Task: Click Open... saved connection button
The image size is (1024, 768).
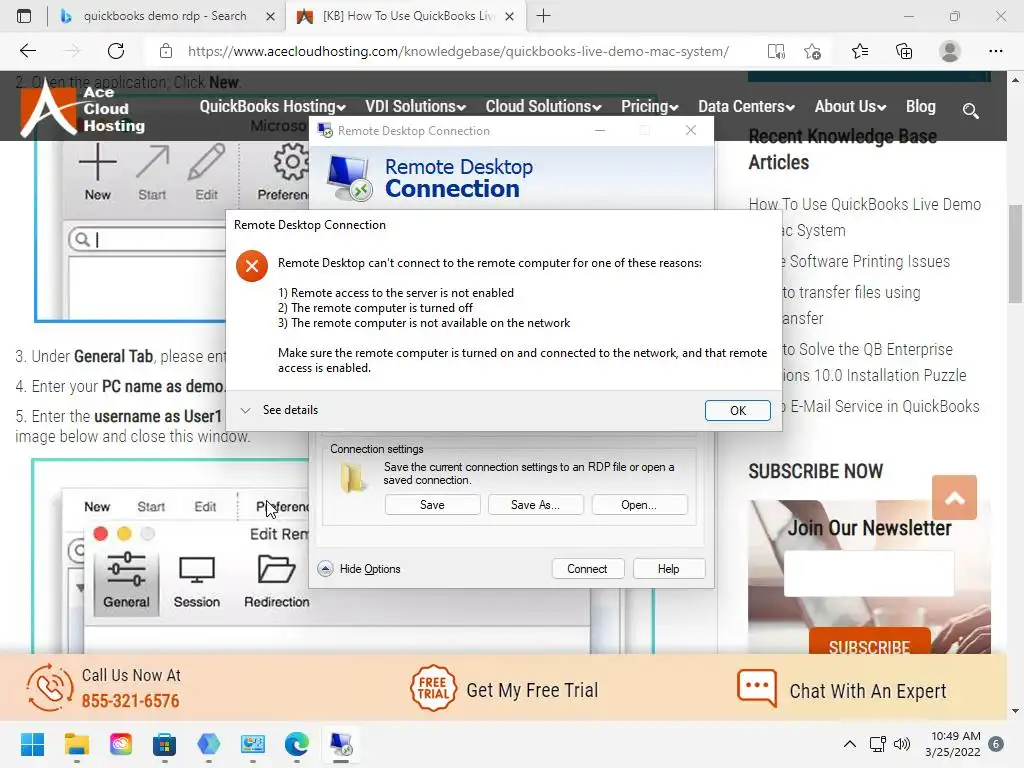Action: [639, 505]
